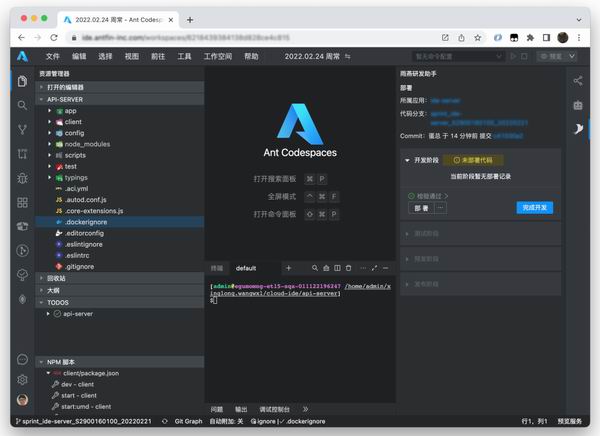Click the run play icon in top toolbar

pyautogui.click(x=514, y=56)
